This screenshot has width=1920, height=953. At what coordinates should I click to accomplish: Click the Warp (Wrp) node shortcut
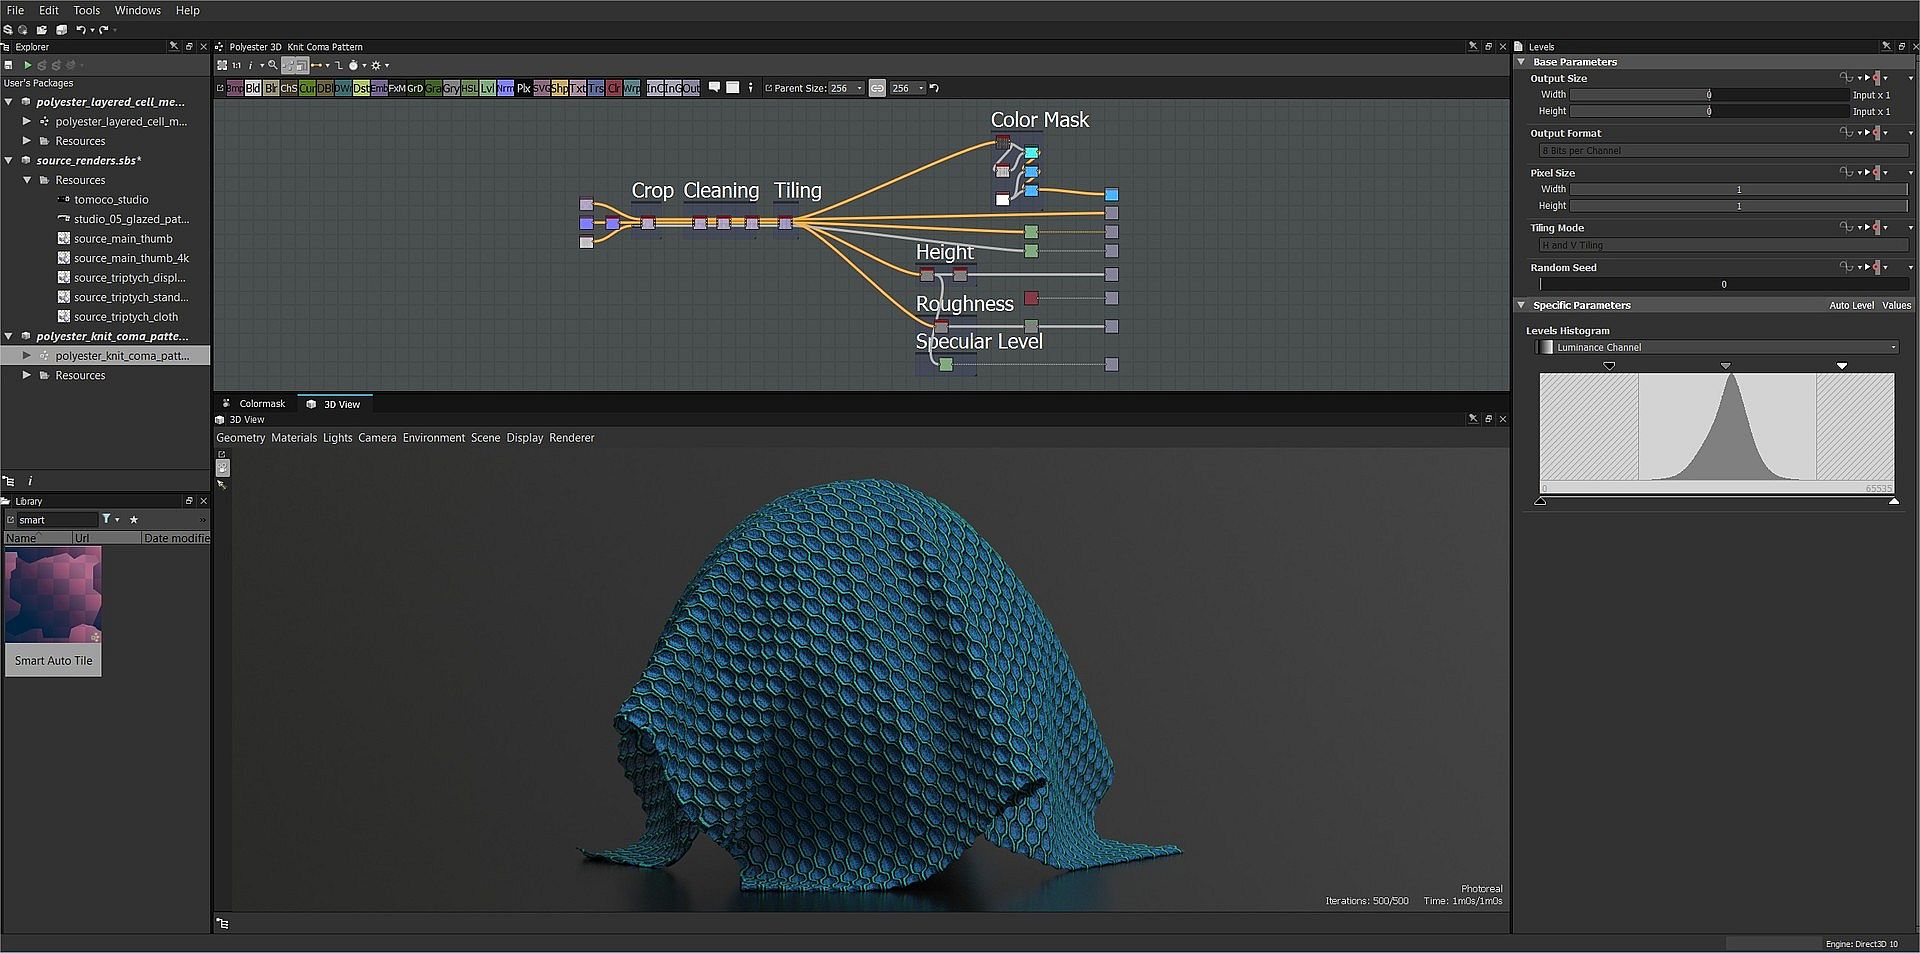click(632, 88)
